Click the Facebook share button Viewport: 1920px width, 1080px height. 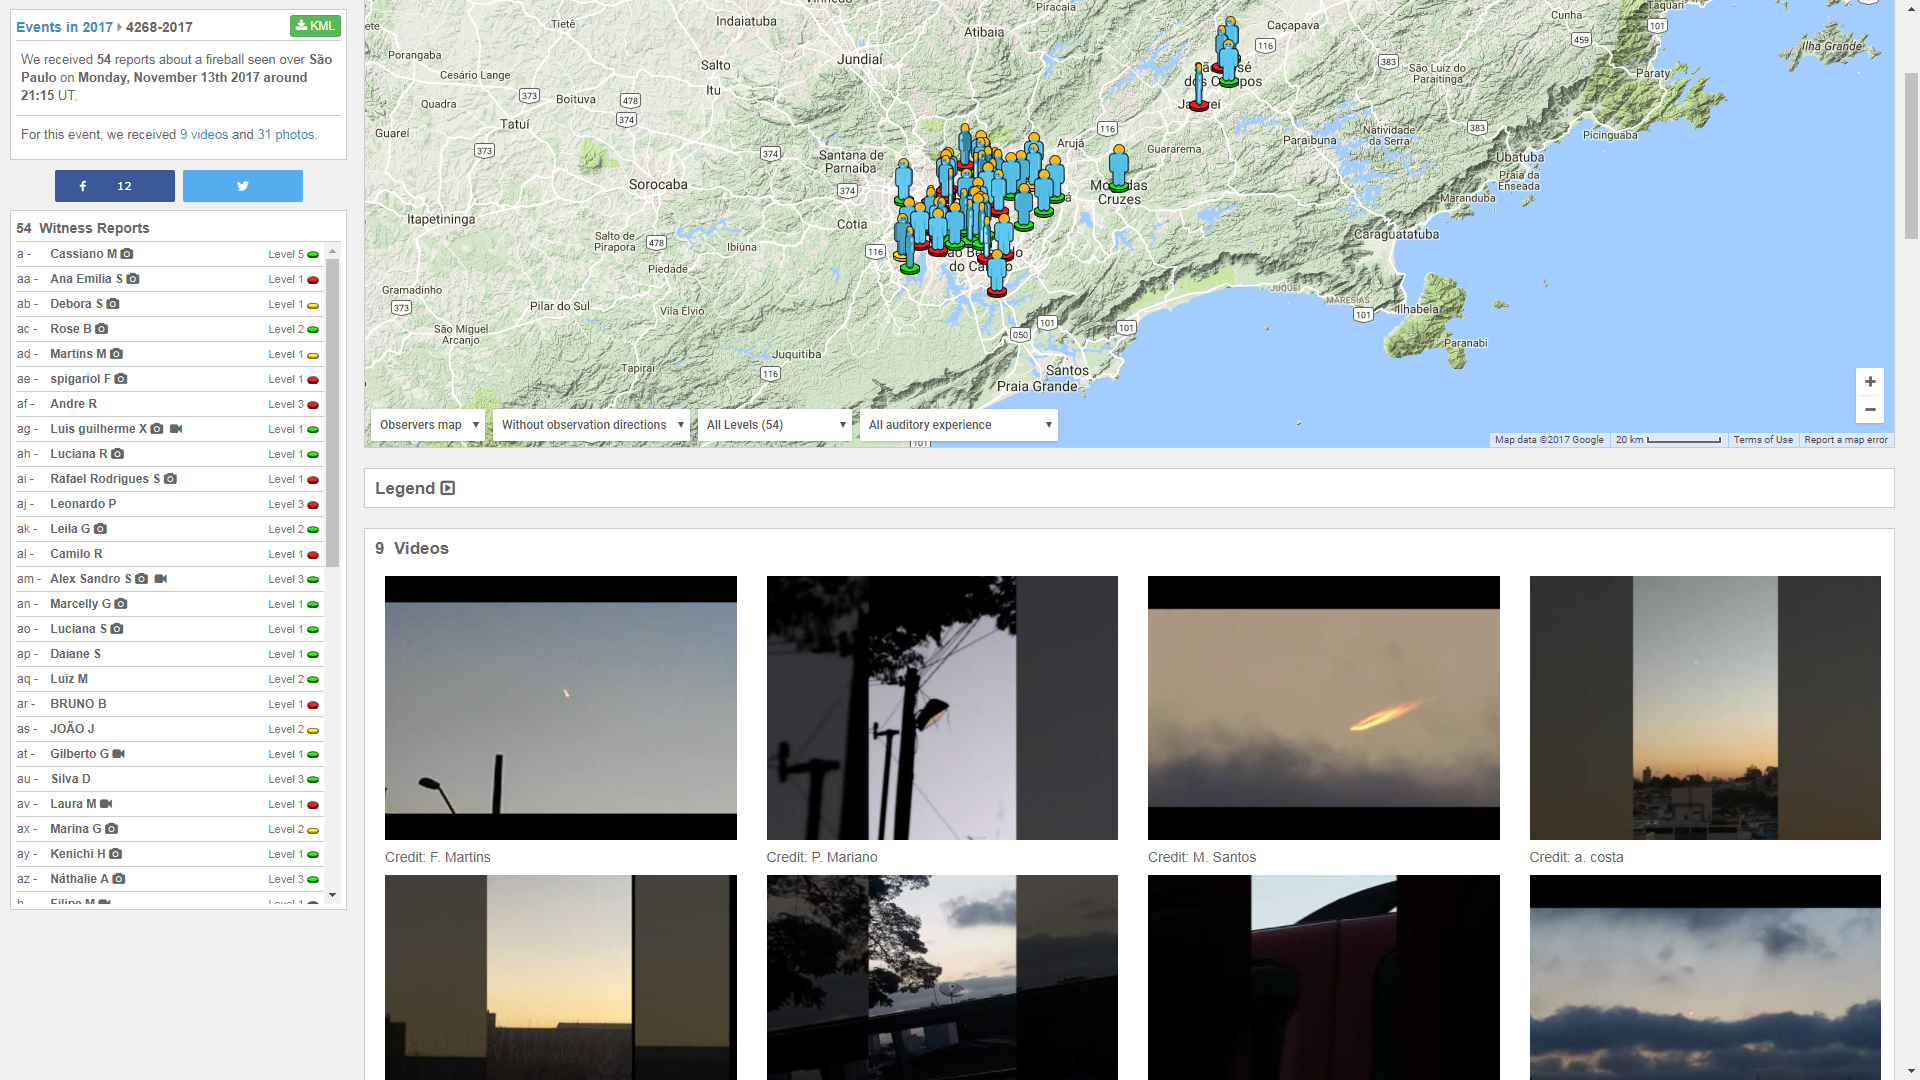(x=114, y=186)
